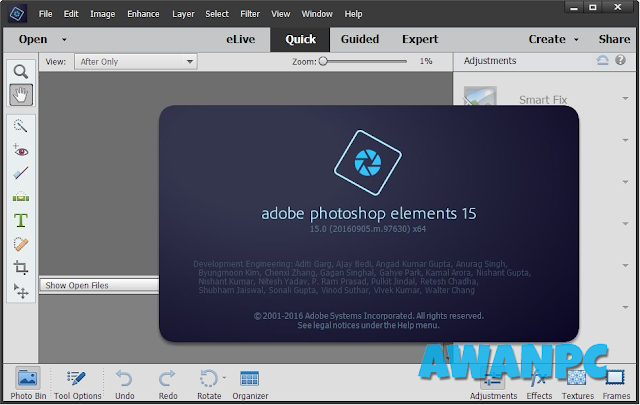
Task: Open the Organizer
Action: click(250, 384)
